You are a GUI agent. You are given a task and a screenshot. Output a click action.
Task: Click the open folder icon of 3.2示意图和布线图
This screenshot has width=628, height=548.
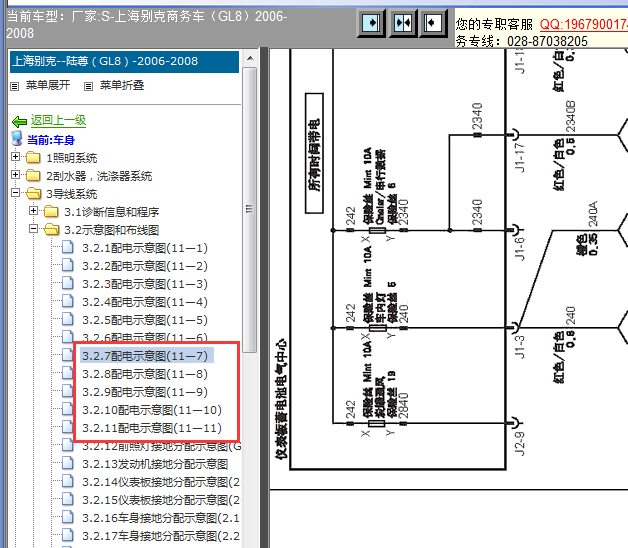52,230
